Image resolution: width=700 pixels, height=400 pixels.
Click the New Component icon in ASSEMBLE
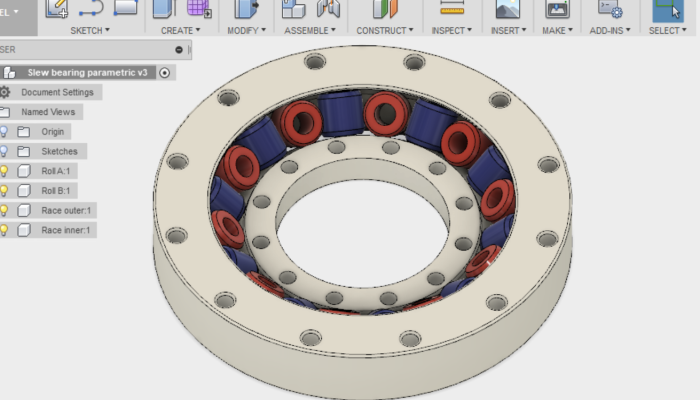(294, 8)
